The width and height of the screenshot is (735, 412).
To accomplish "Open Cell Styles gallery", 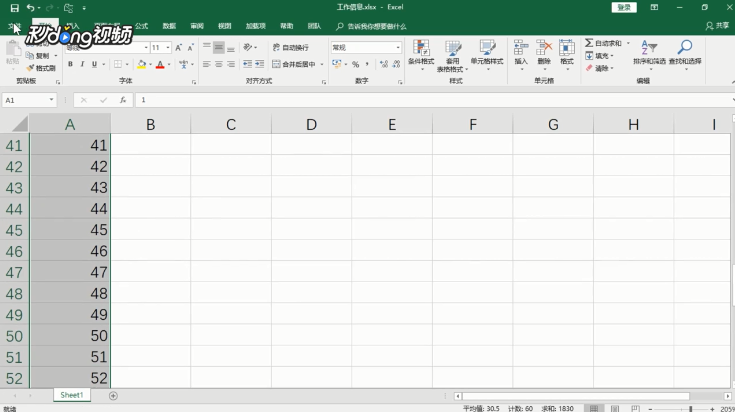I will pyautogui.click(x=487, y=55).
